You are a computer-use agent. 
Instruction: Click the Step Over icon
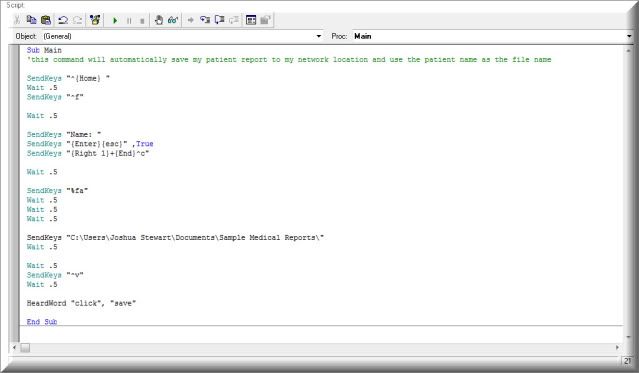[220, 20]
